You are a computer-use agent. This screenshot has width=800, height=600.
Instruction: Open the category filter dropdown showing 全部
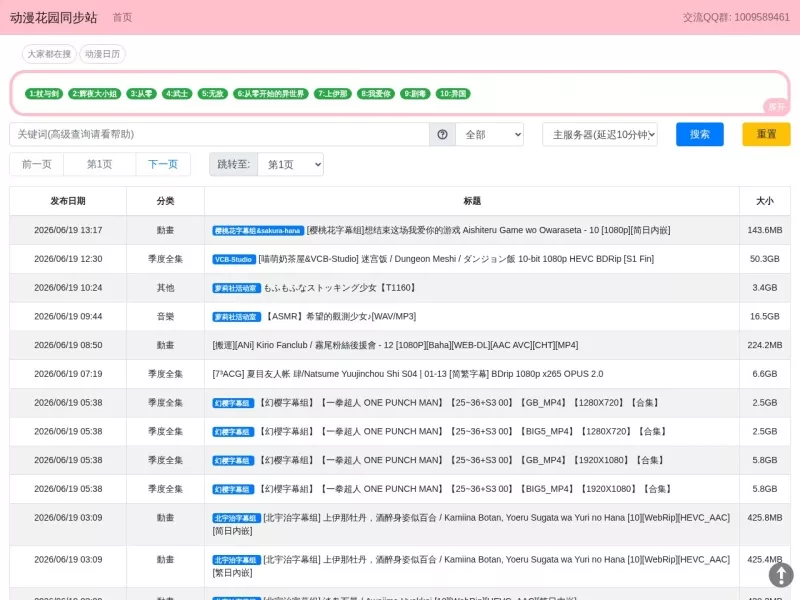pyautogui.click(x=490, y=134)
